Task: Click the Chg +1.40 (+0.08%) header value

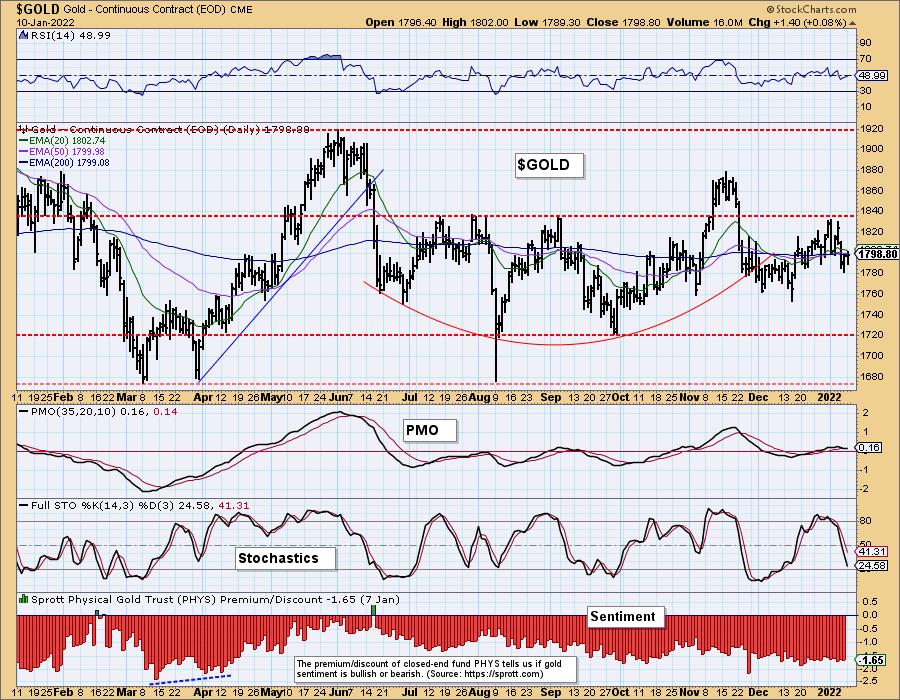Action: (x=797, y=23)
